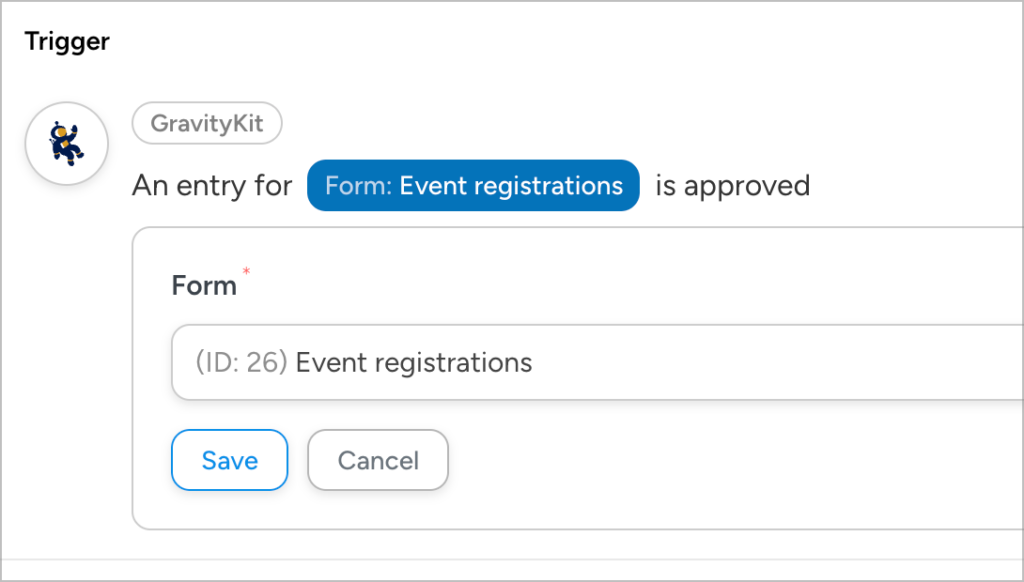Click the Form field label
This screenshot has width=1024, height=582.
(203, 284)
